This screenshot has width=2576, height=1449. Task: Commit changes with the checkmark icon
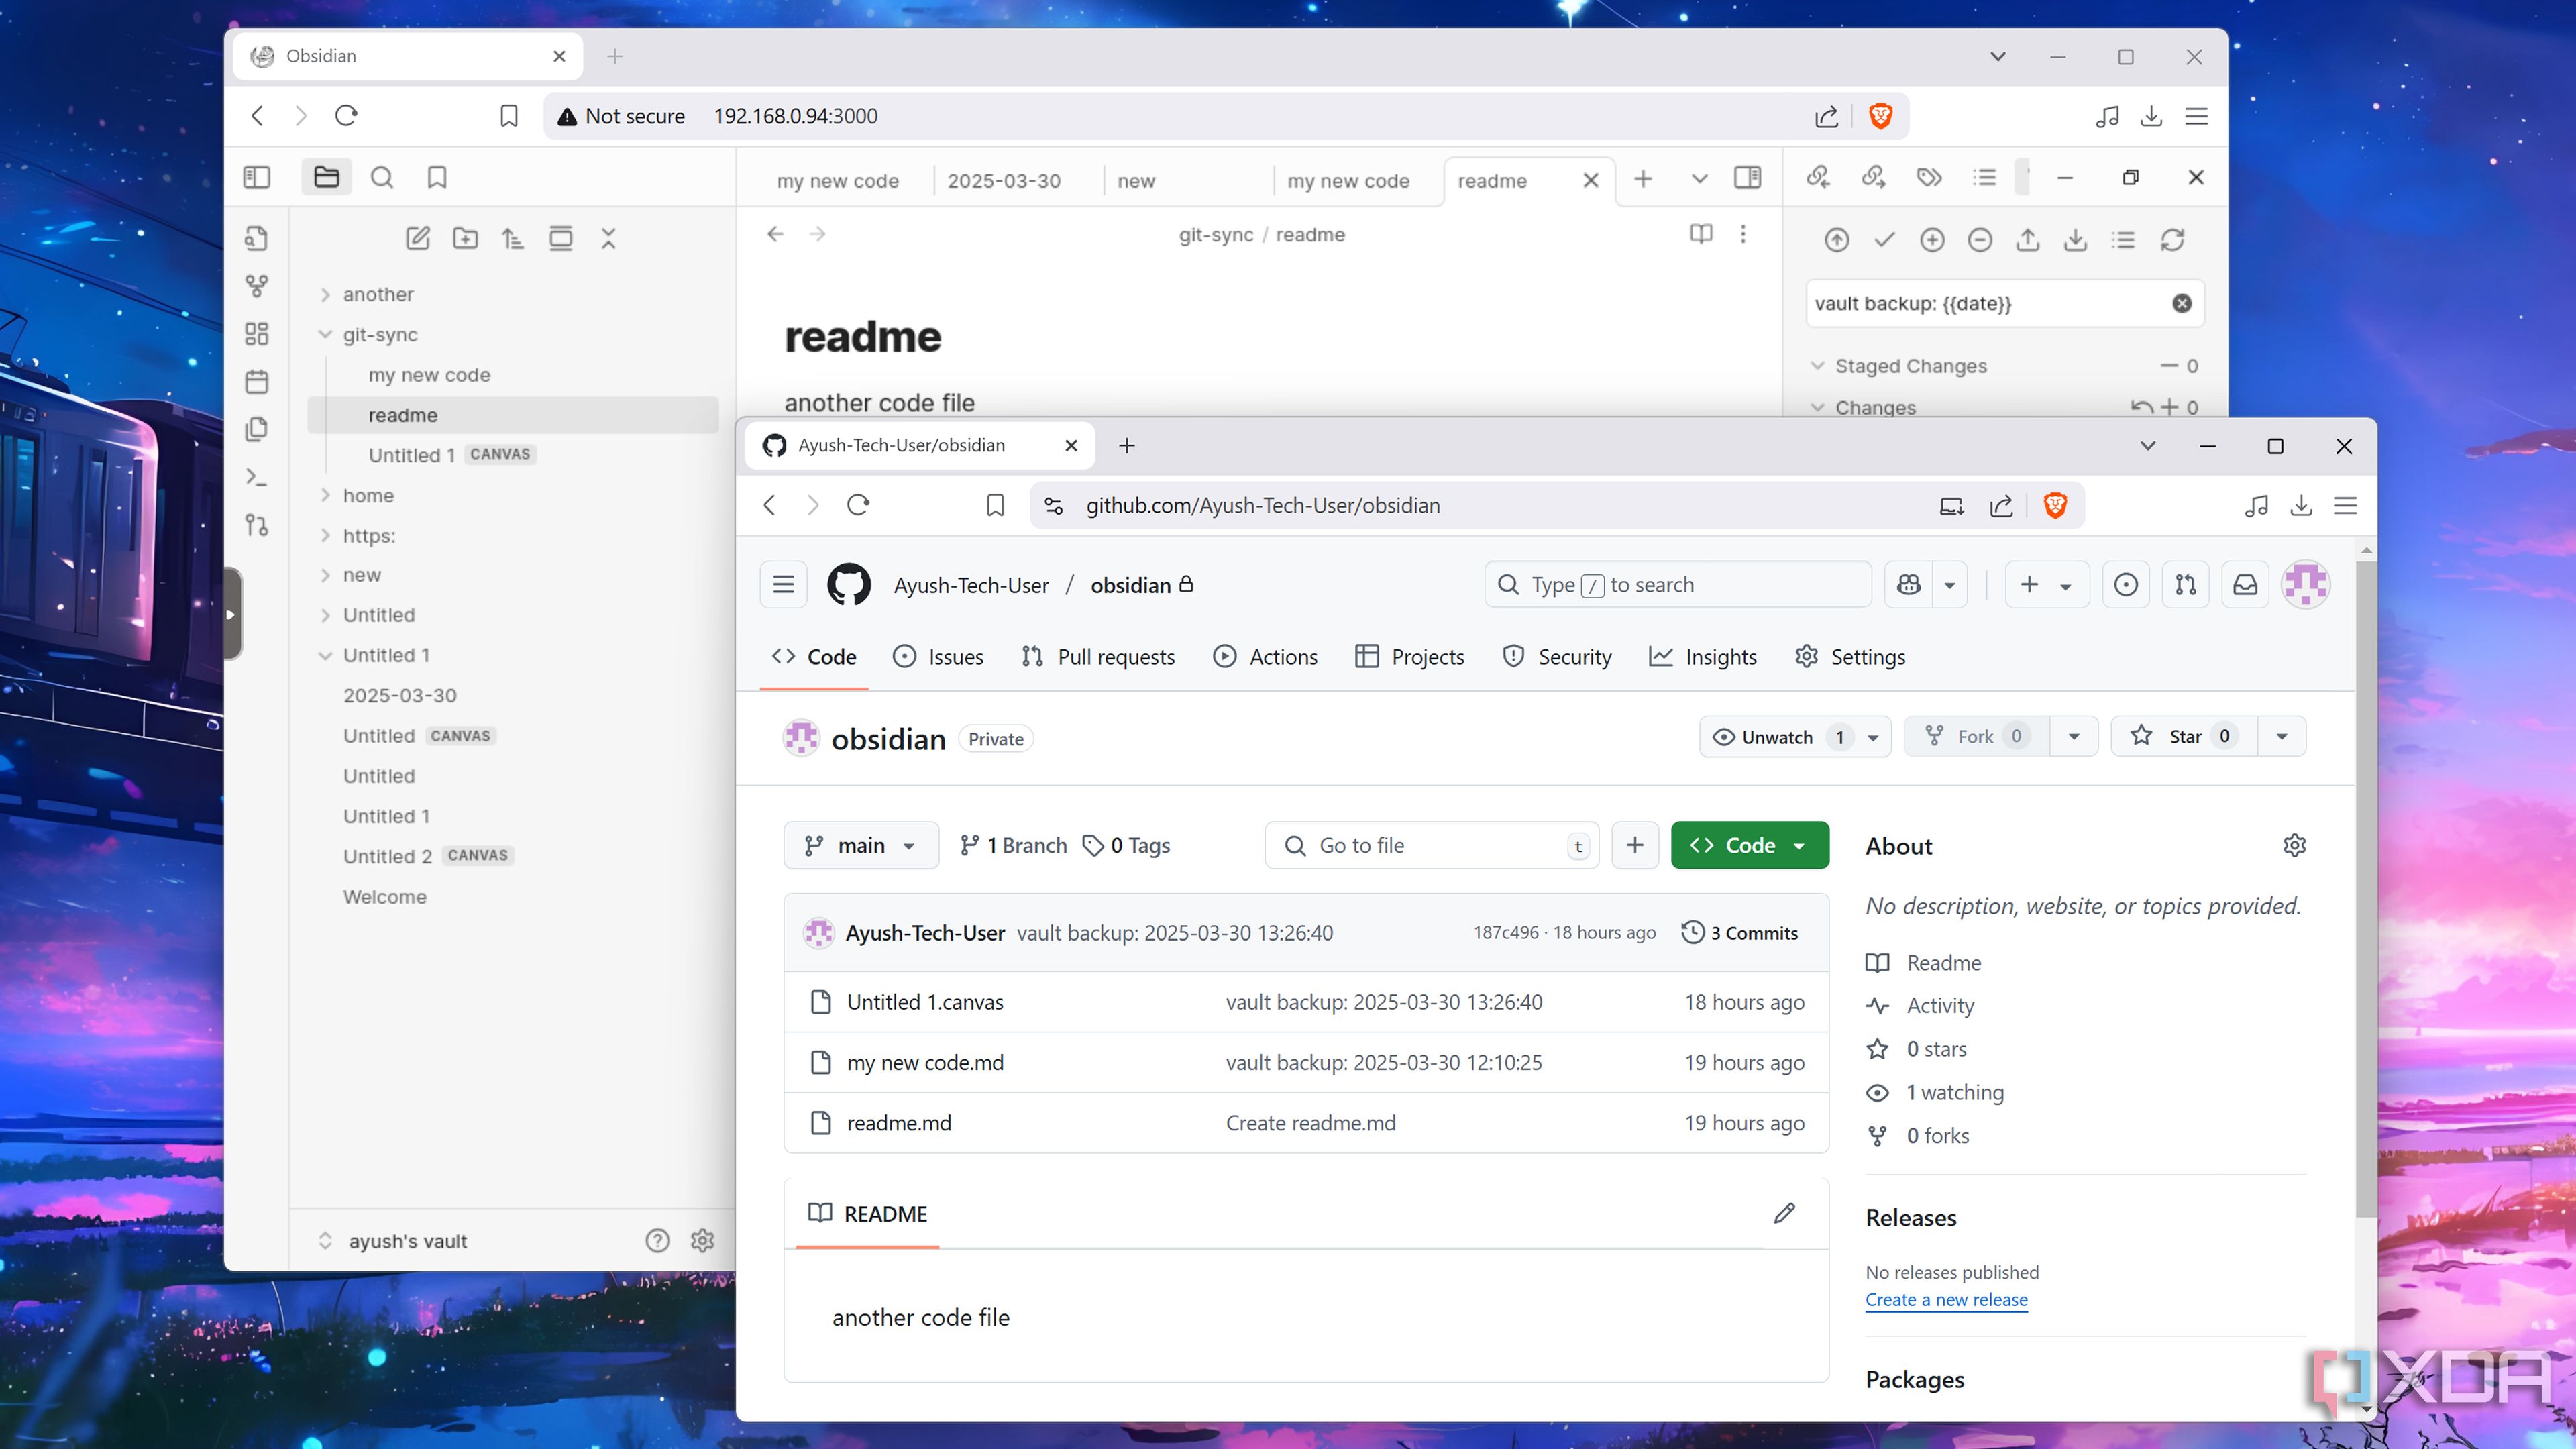coord(1884,240)
